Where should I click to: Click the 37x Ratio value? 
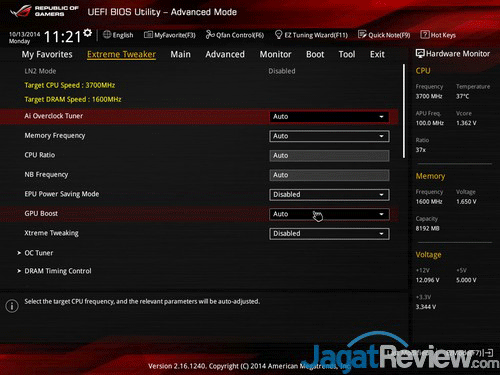pyautogui.click(x=421, y=150)
